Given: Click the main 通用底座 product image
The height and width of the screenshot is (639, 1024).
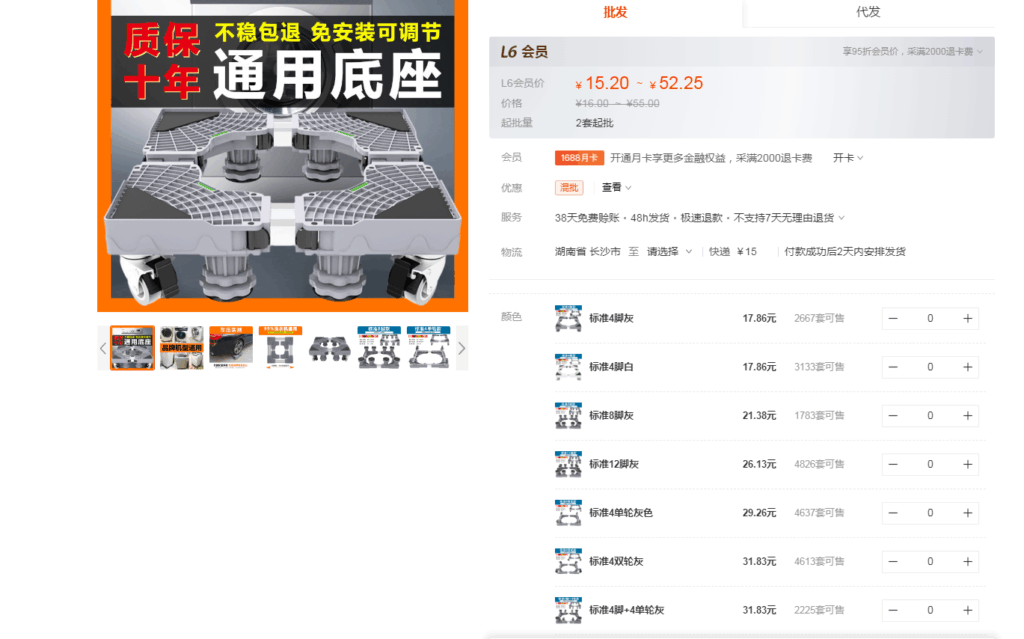Looking at the screenshot, I should [x=283, y=156].
